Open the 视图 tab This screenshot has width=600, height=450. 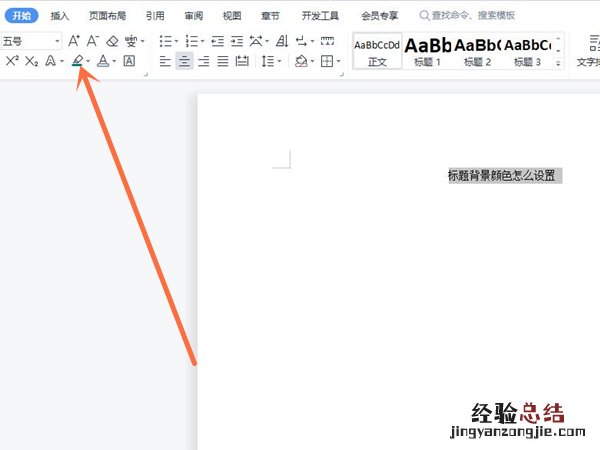(232, 16)
